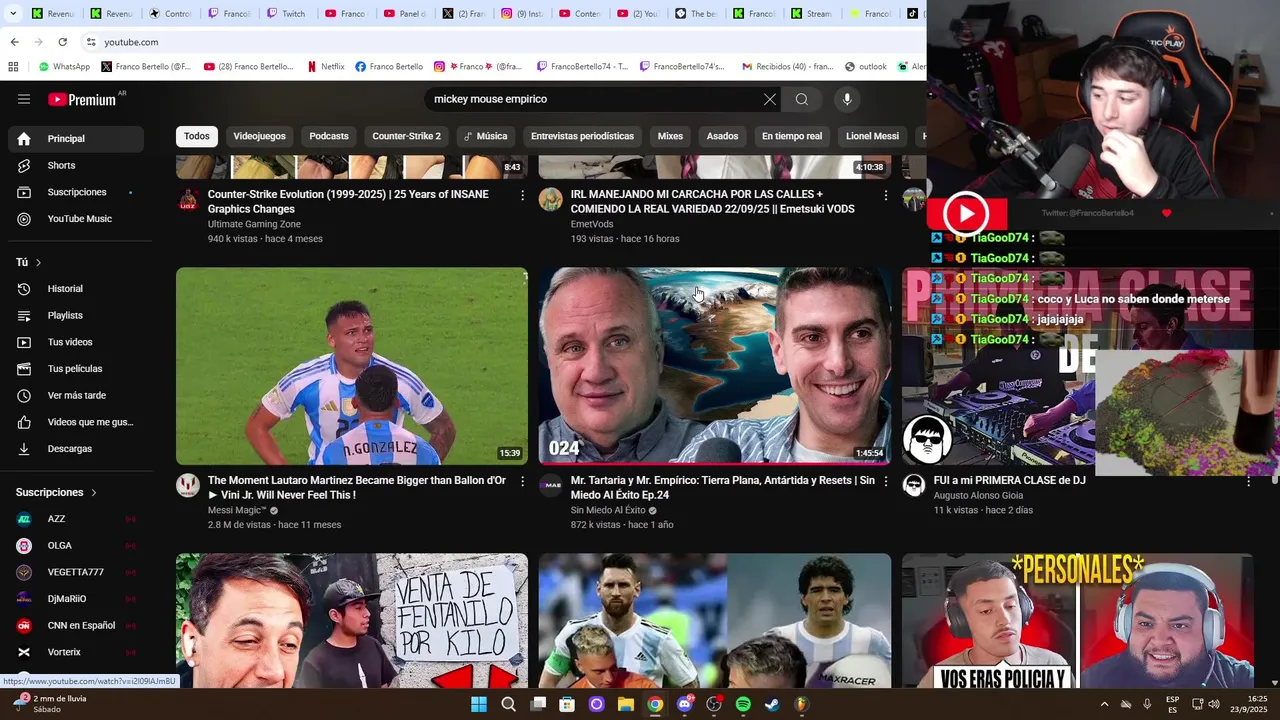Select the 'En tiempo real' filter chip
Screen dimensions: 1280x720
(792, 136)
